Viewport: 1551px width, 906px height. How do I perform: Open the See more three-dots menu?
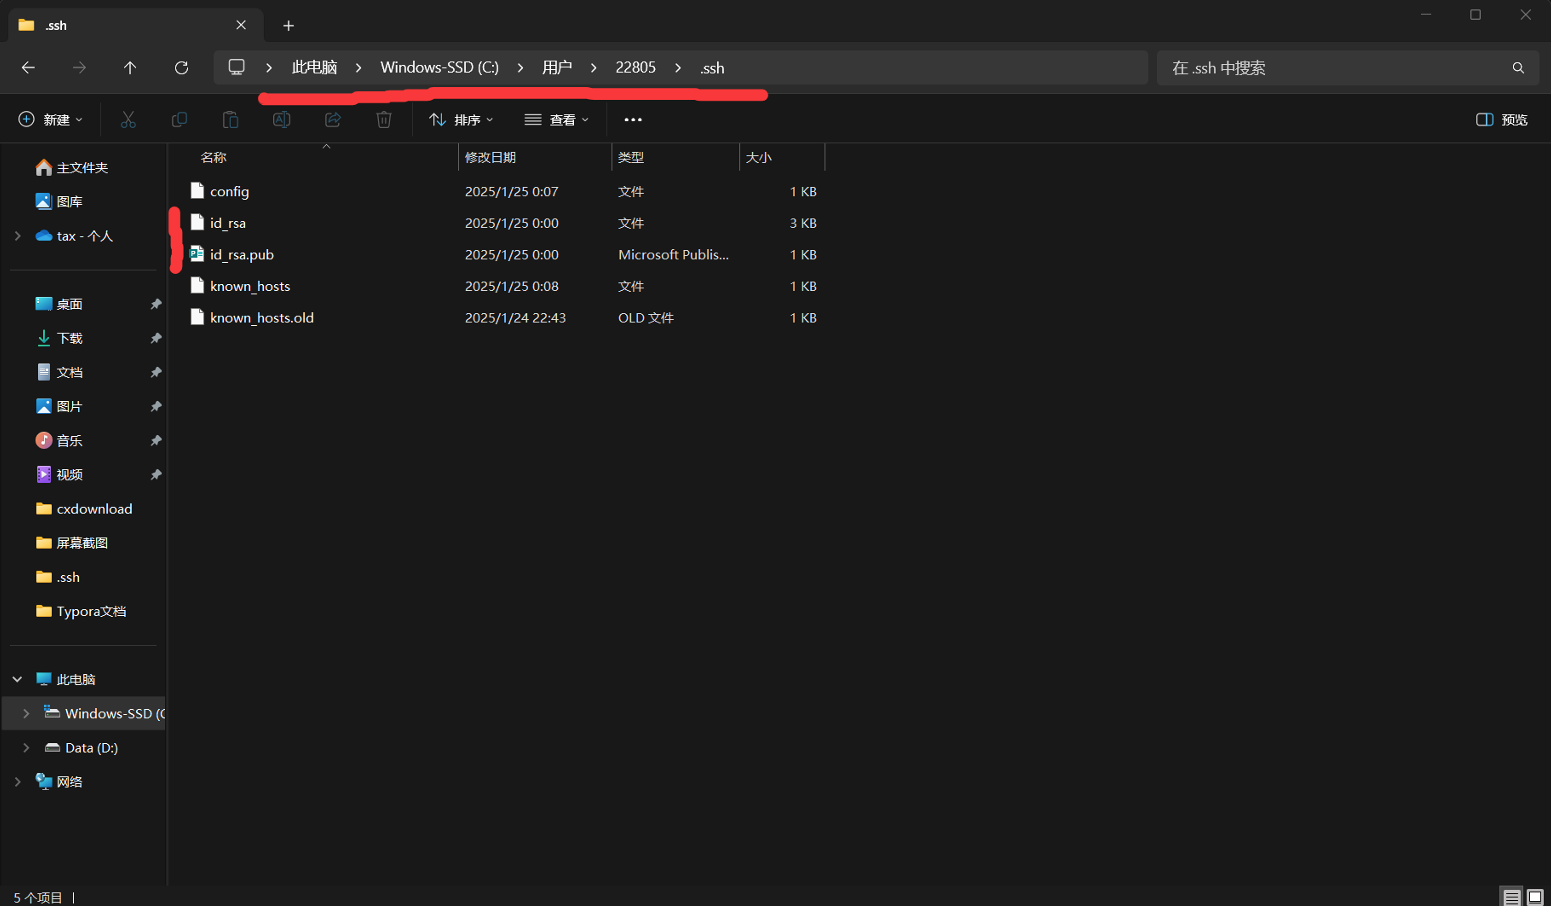tap(633, 120)
